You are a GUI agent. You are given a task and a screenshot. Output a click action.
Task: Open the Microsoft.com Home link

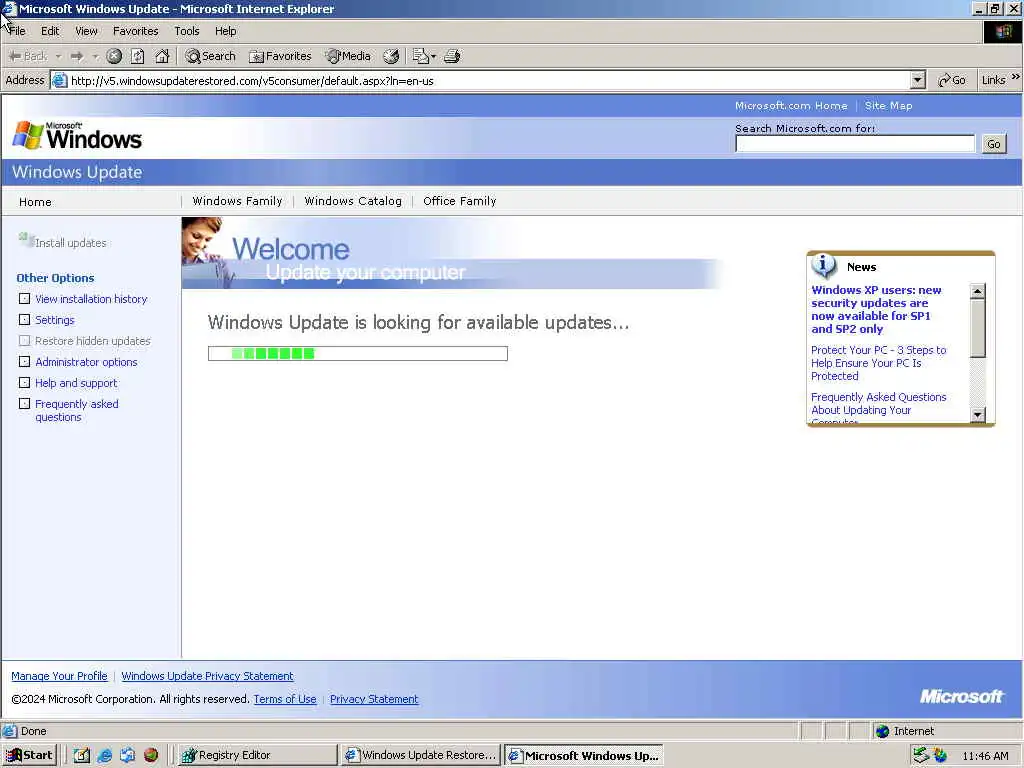coord(791,105)
